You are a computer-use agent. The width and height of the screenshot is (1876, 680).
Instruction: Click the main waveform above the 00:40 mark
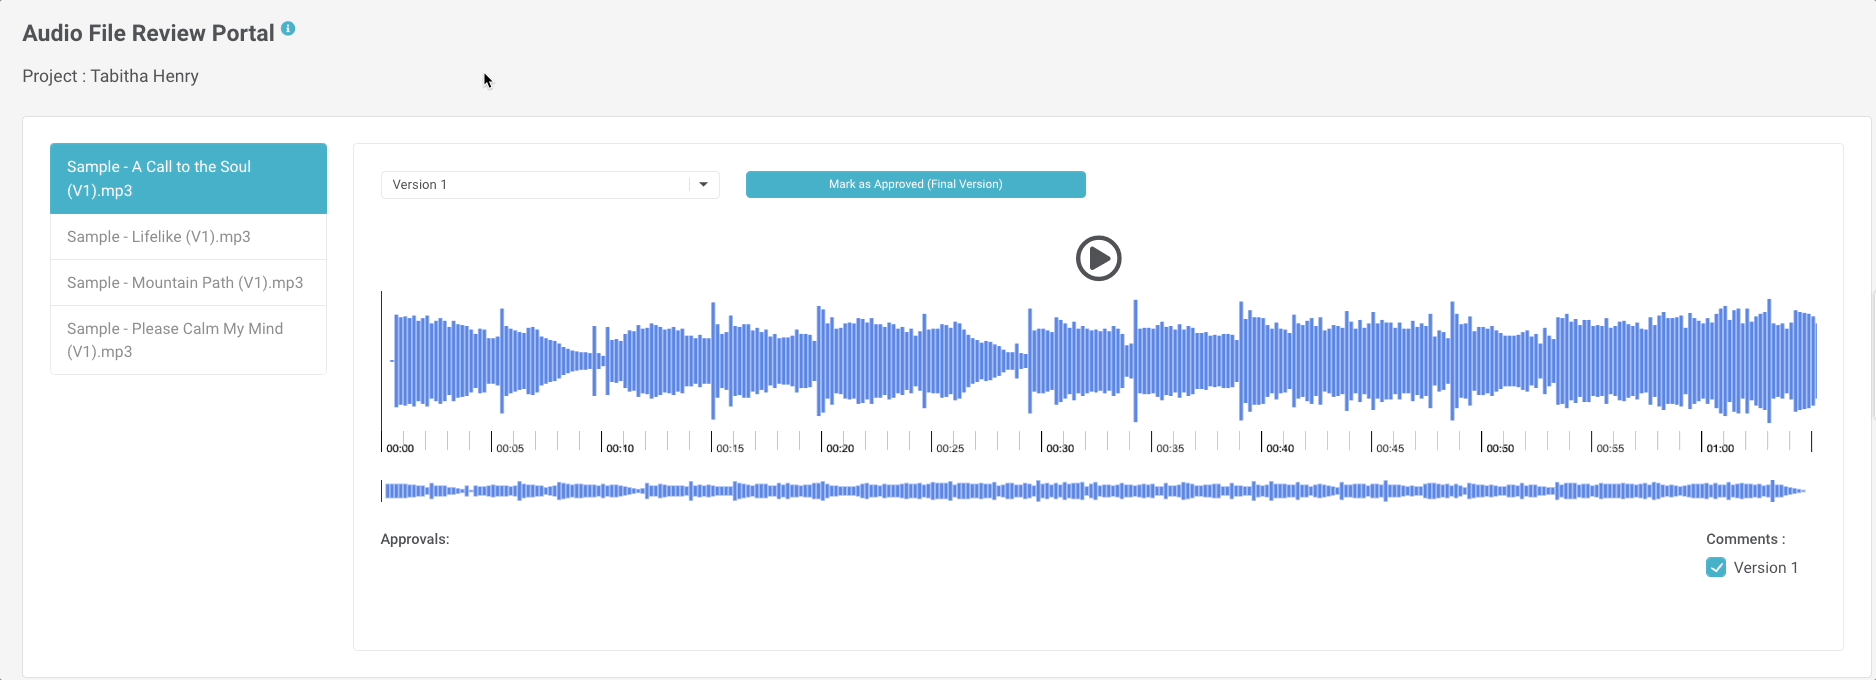point(1262,360)
